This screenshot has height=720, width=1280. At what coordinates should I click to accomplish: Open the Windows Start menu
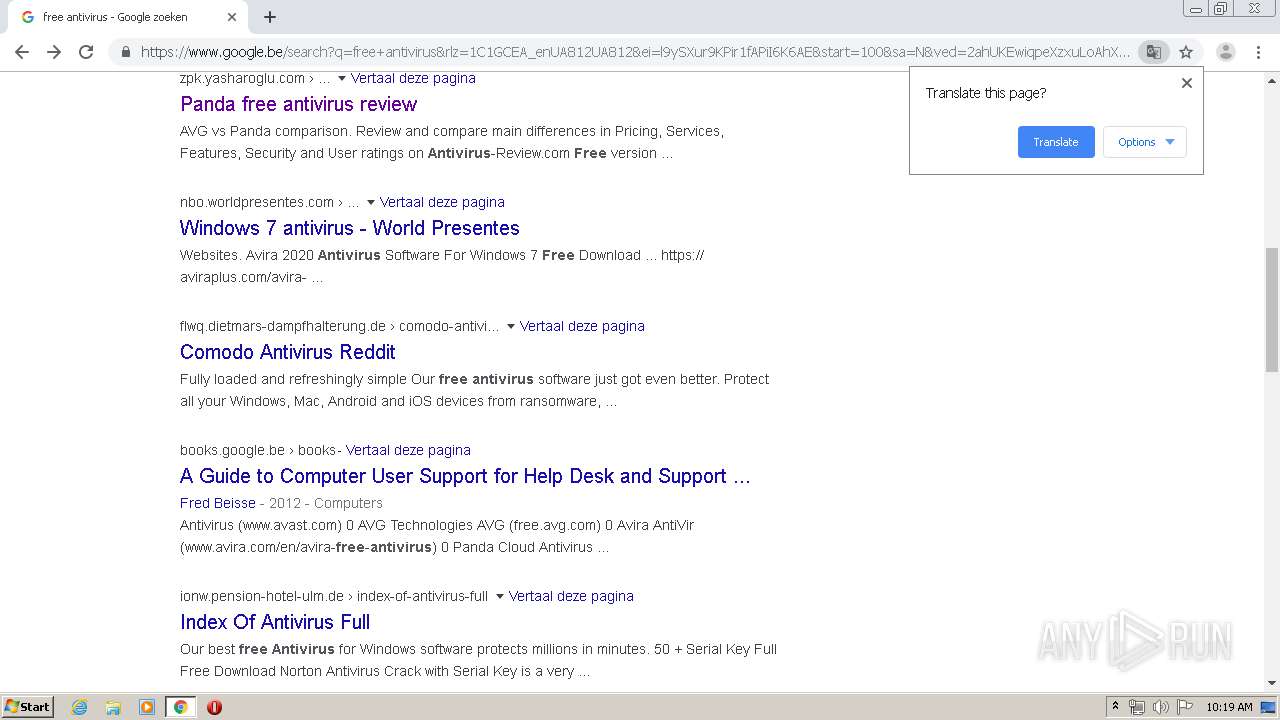click(x=28, y=707)
